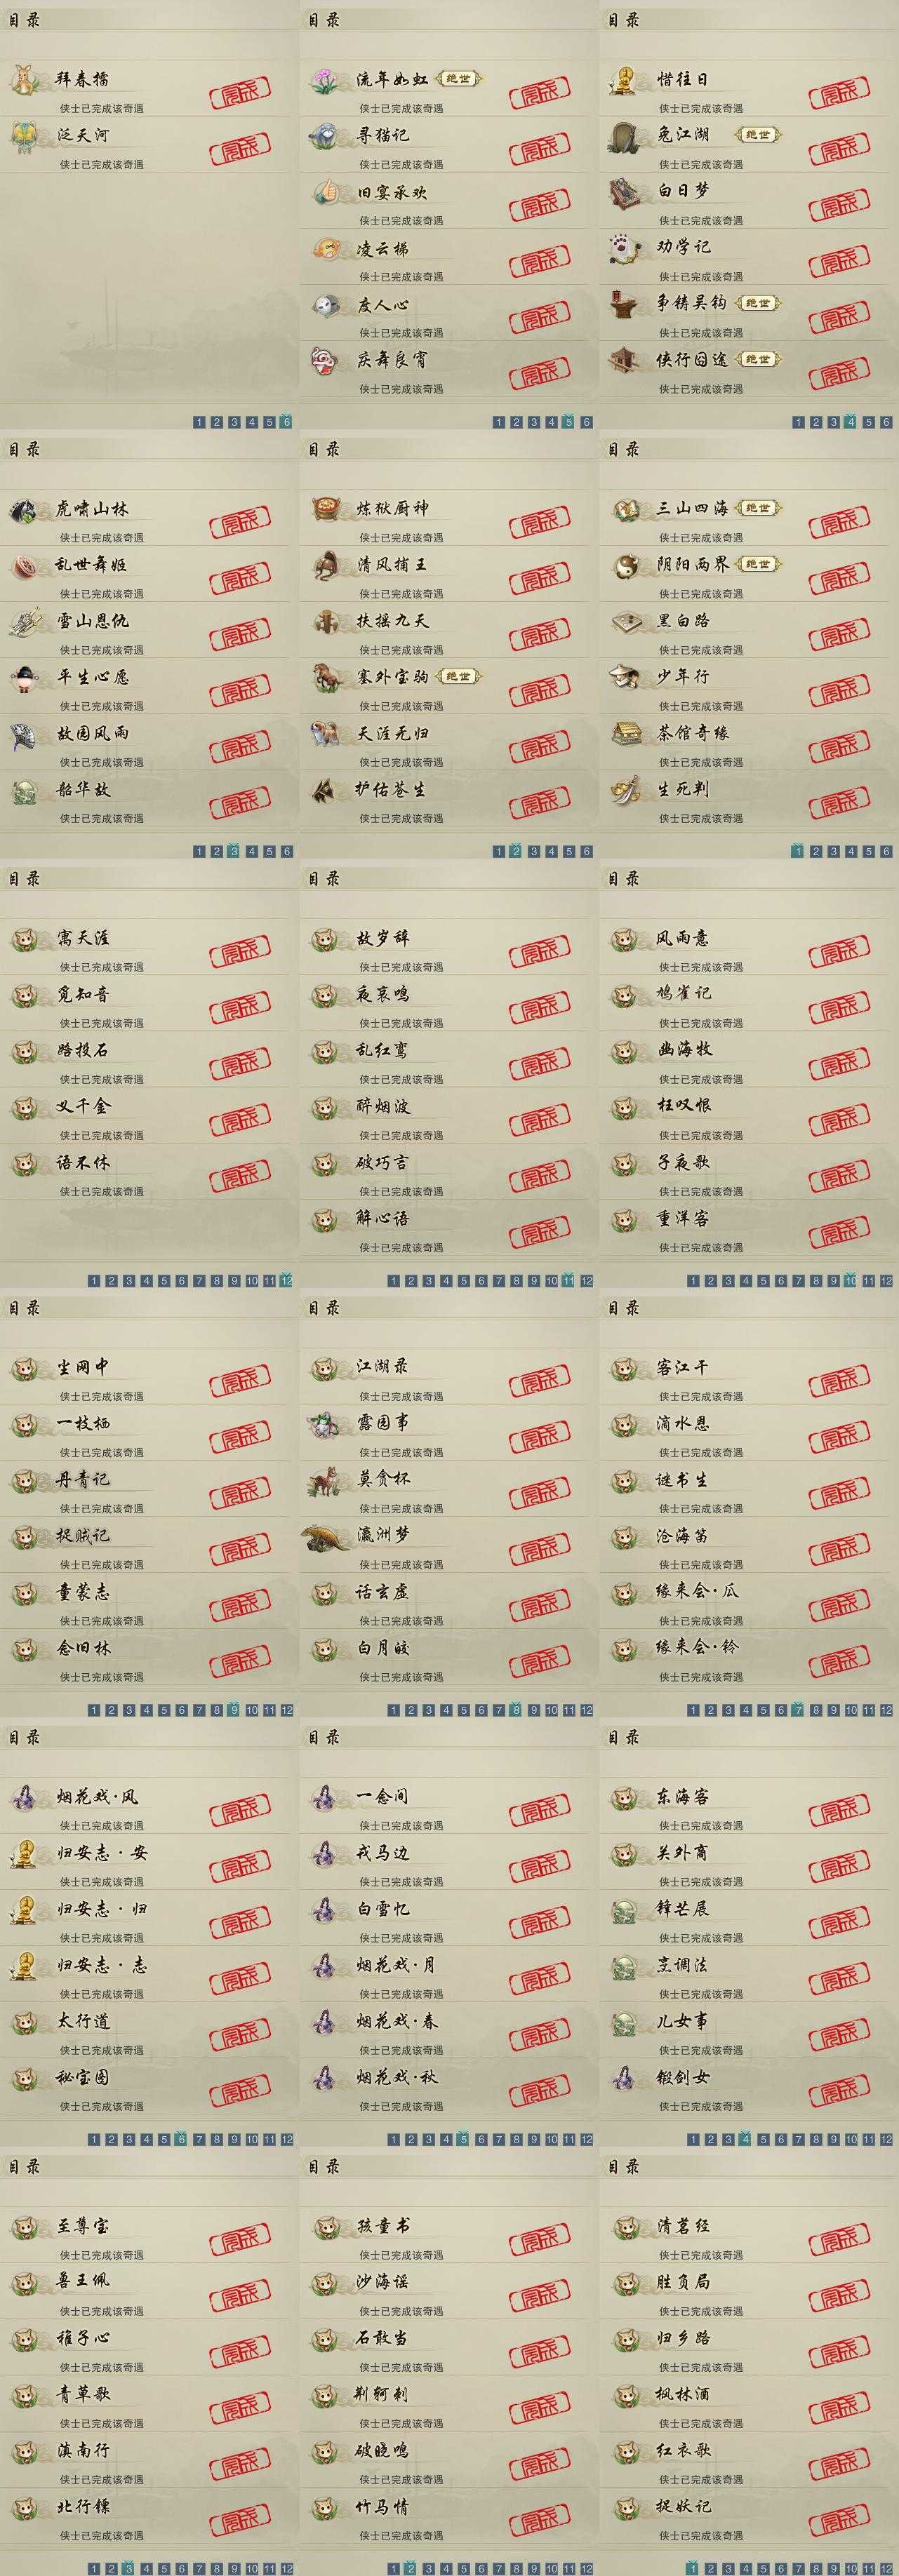Open the cat icon for 寻猫记
This screenshot has height=2576, width=899.
coord(324,136)
